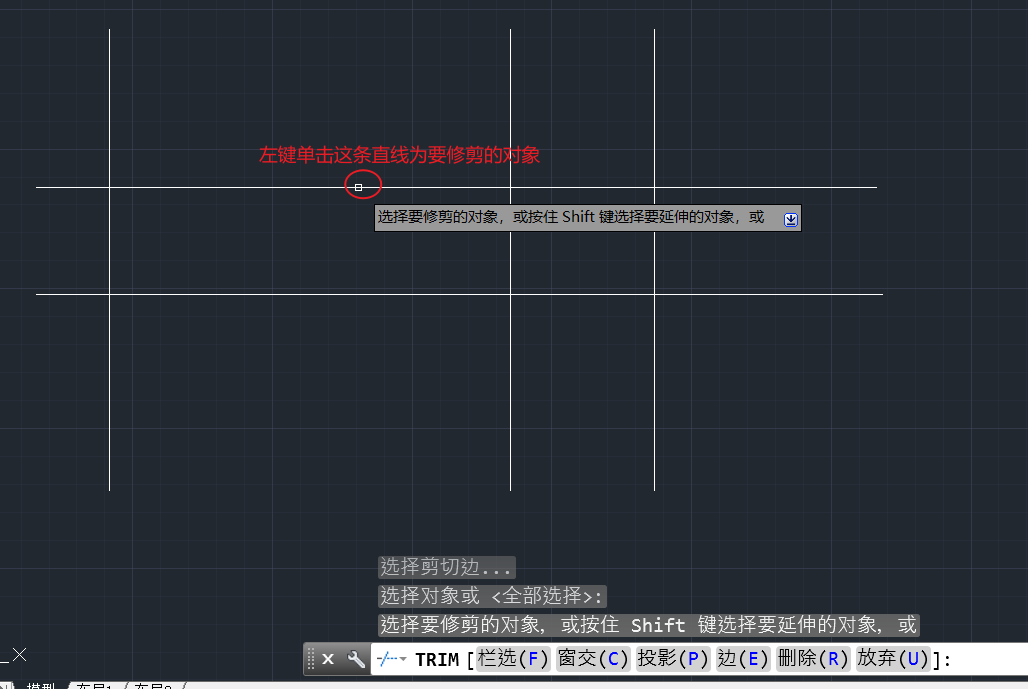Click the X icon to close the command line
Screen dimensions: 1028x689
pyautogui.click(x=326, y=658)
